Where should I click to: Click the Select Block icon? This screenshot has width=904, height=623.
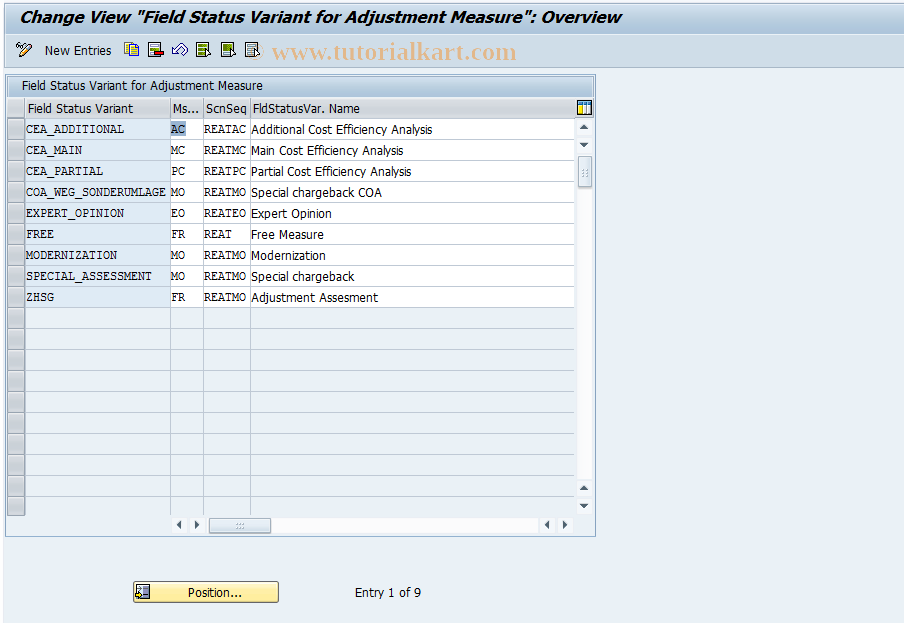228,50
